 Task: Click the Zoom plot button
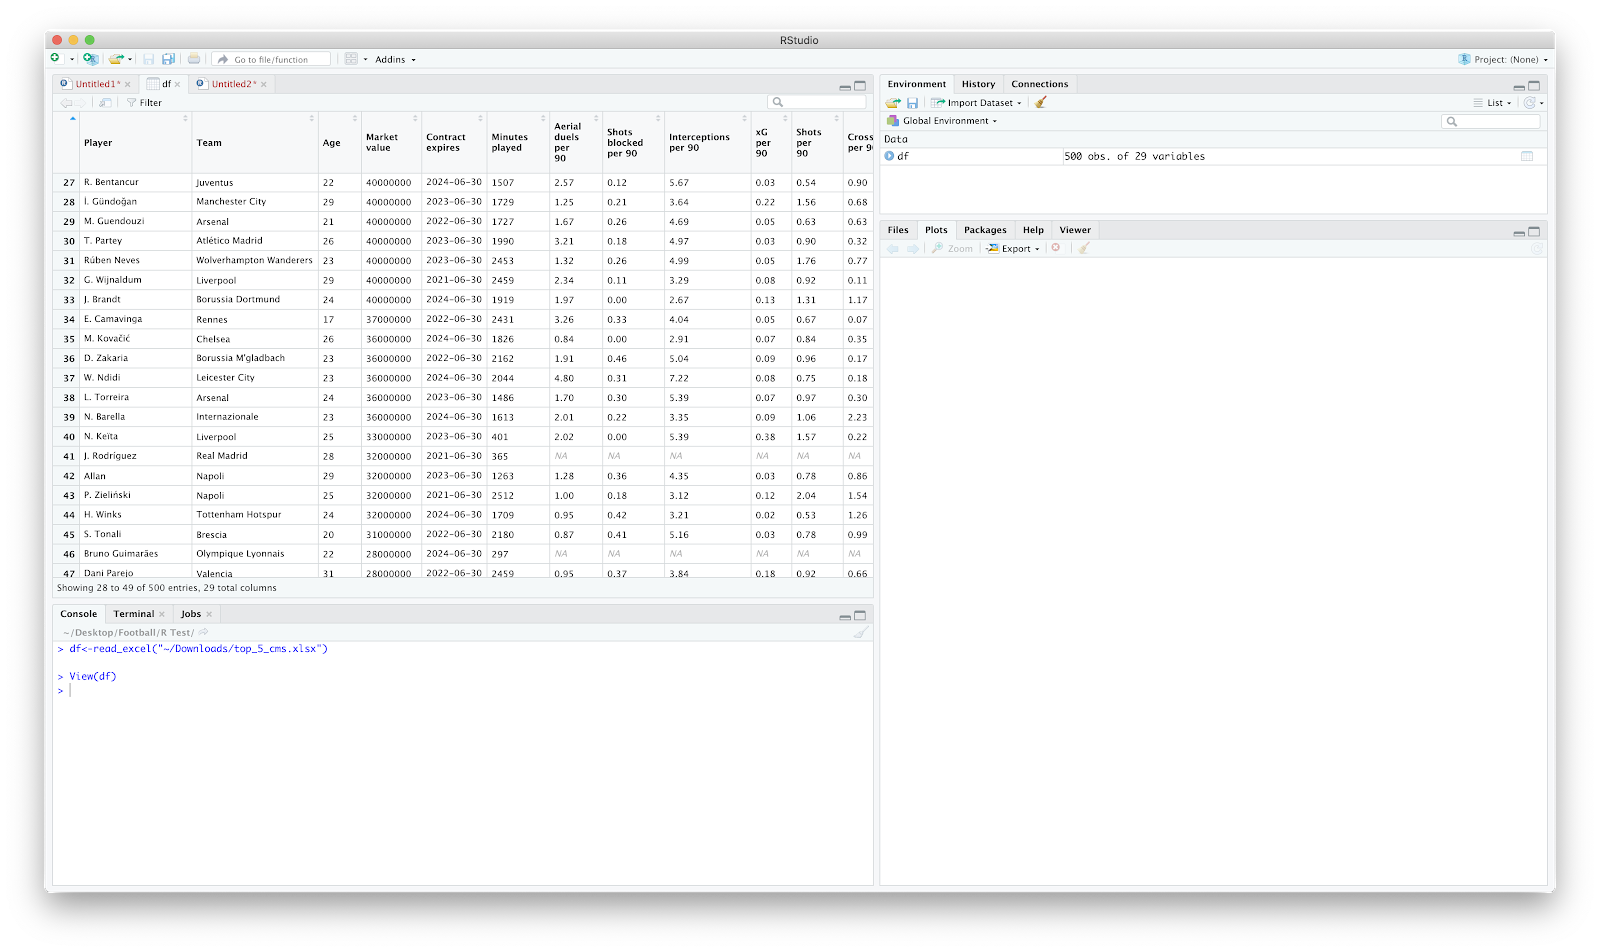(x=952, y=248)
